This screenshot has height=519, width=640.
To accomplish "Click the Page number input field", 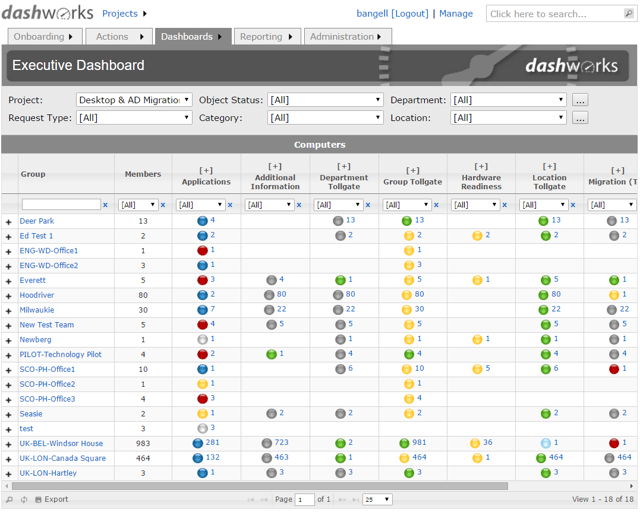I will [x=305, y=499].
